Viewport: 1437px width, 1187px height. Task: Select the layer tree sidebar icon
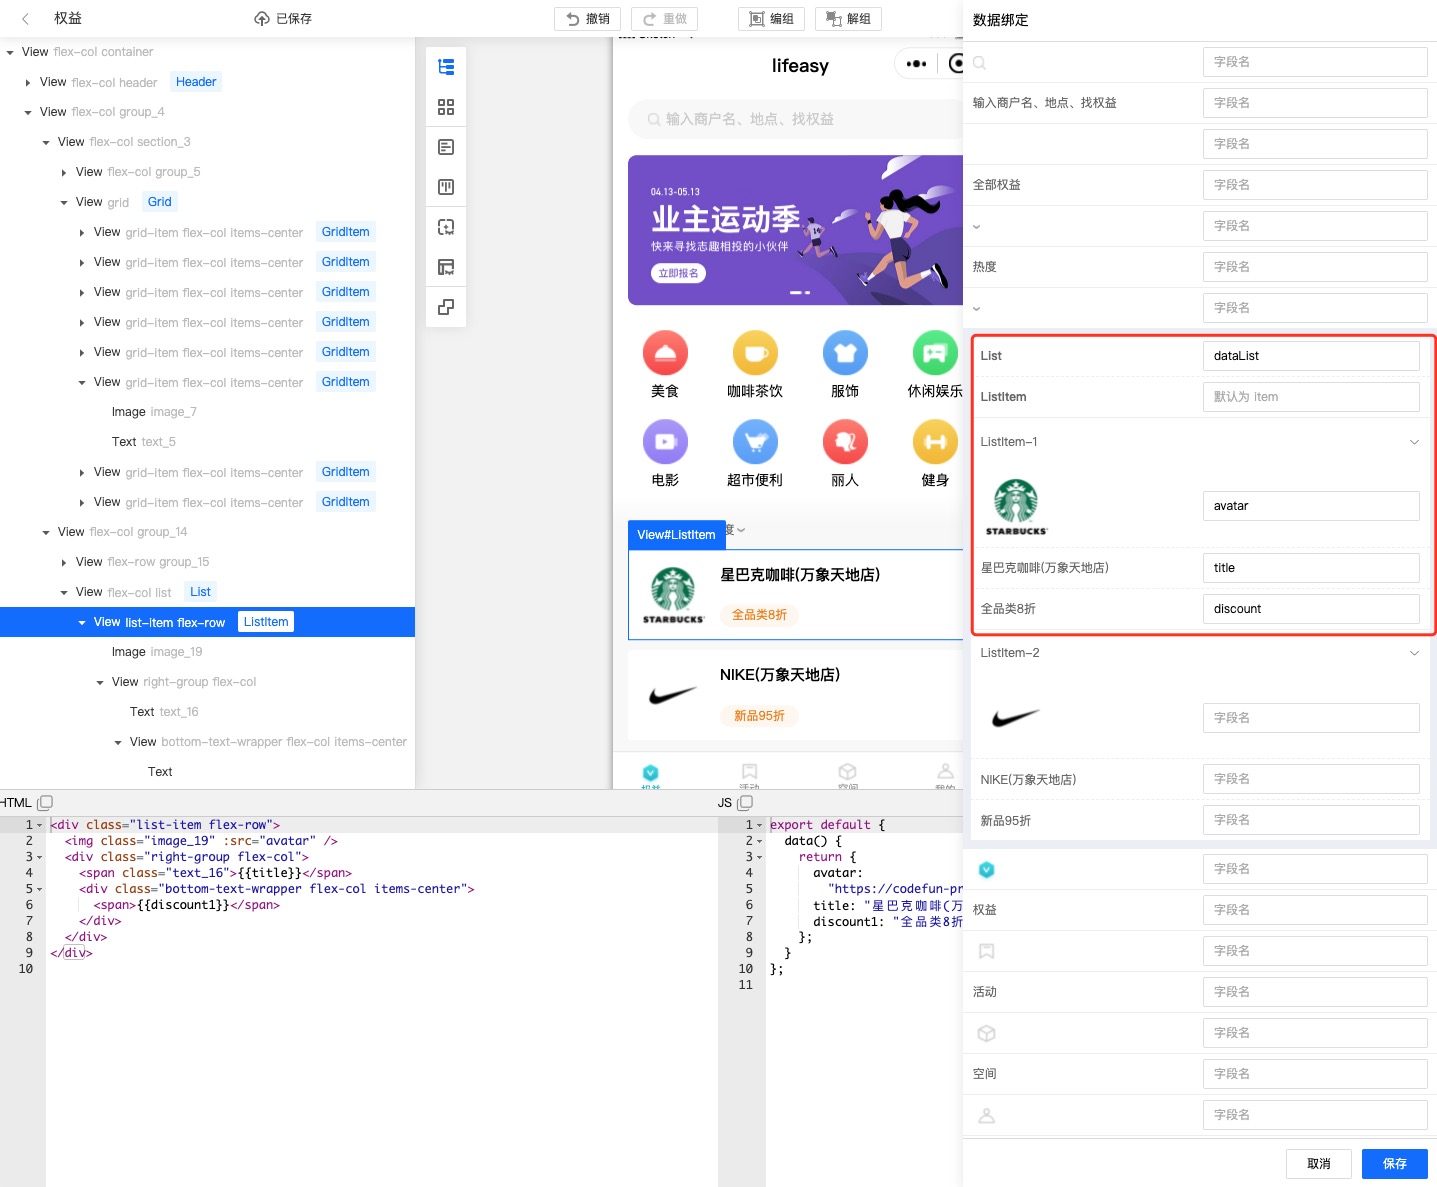[446, 67]
